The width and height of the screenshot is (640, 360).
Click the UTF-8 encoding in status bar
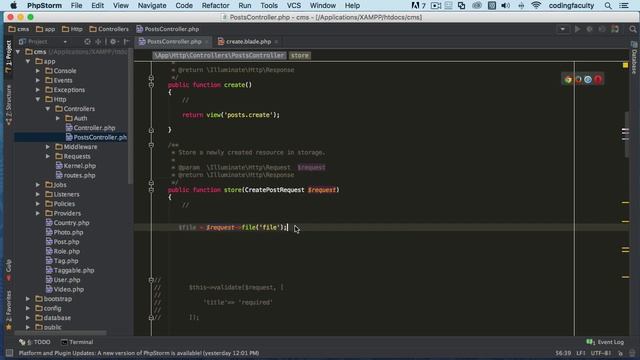[x=600, y=353]
